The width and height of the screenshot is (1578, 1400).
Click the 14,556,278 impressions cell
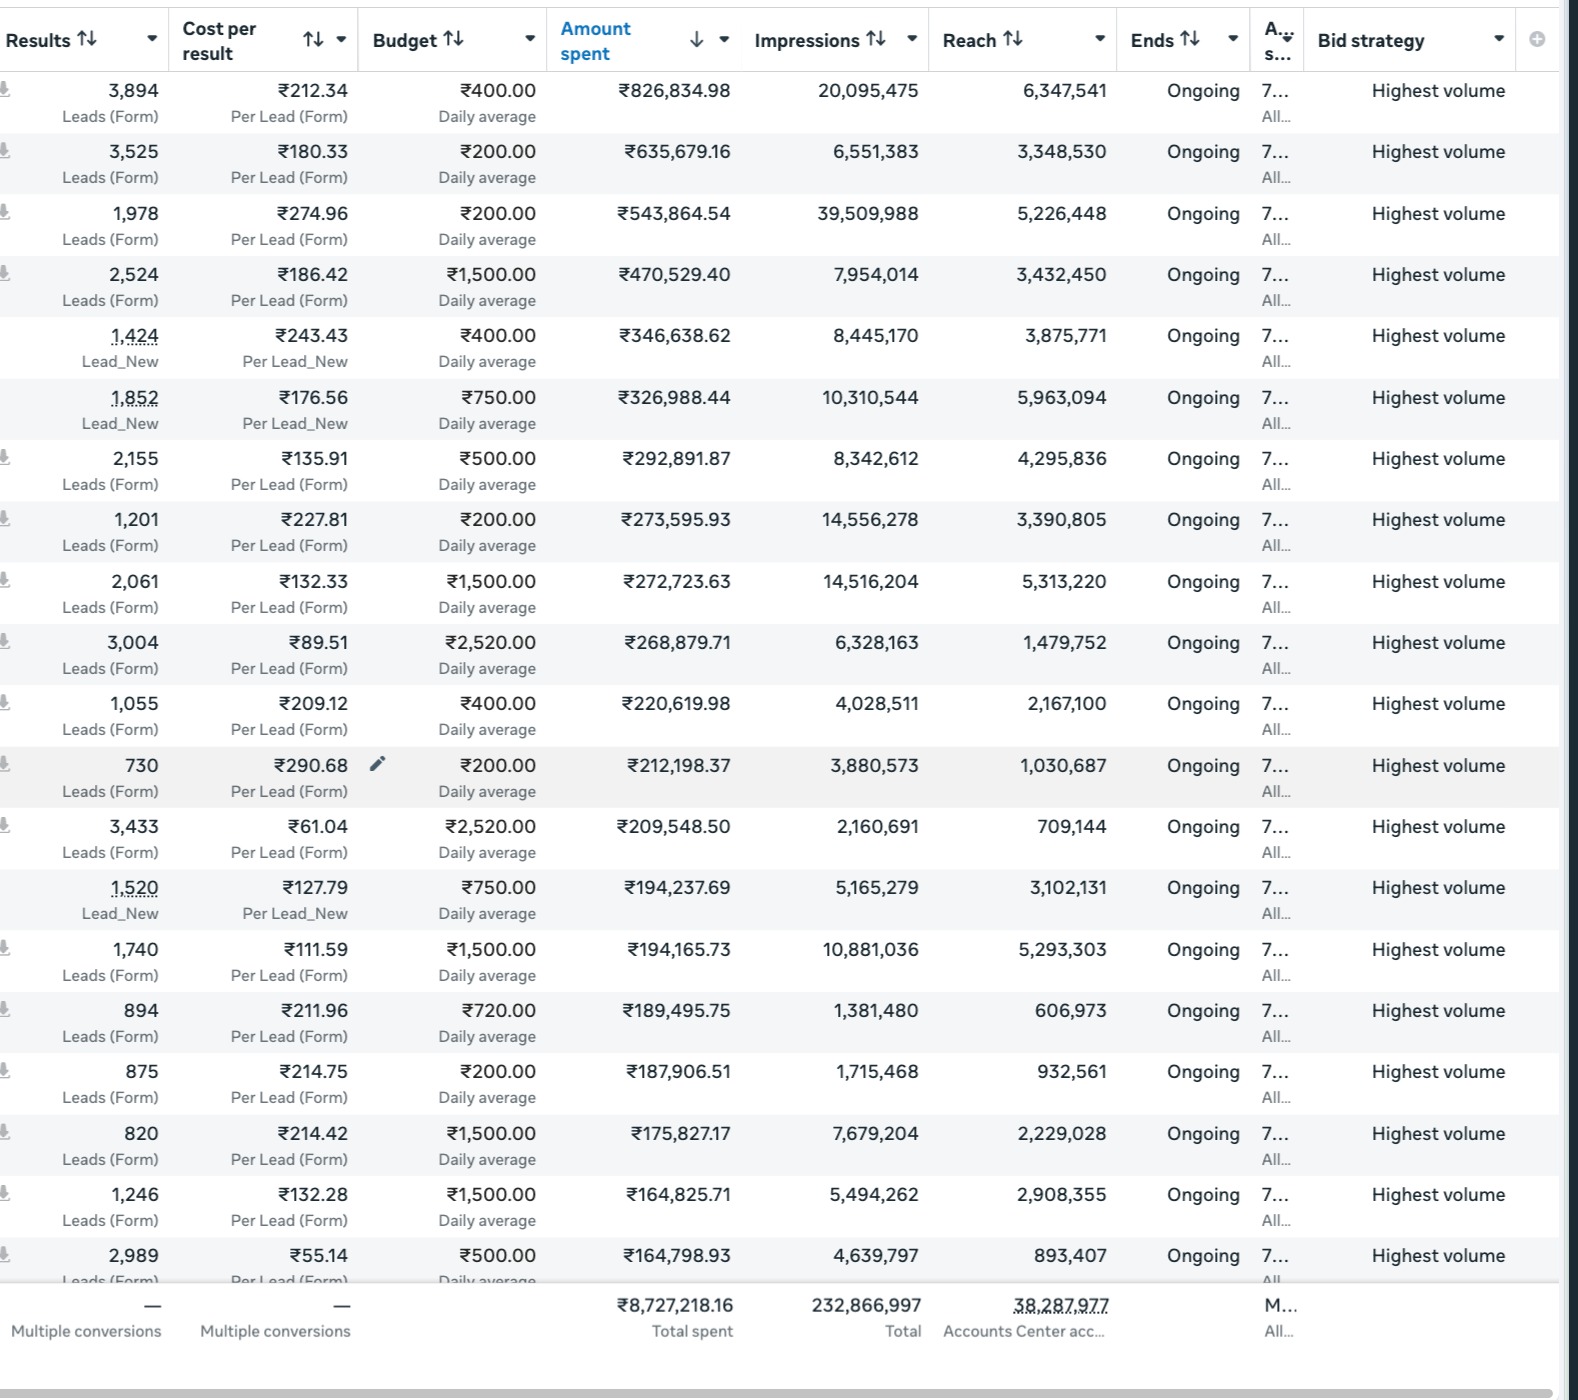[x=870, y=520]
